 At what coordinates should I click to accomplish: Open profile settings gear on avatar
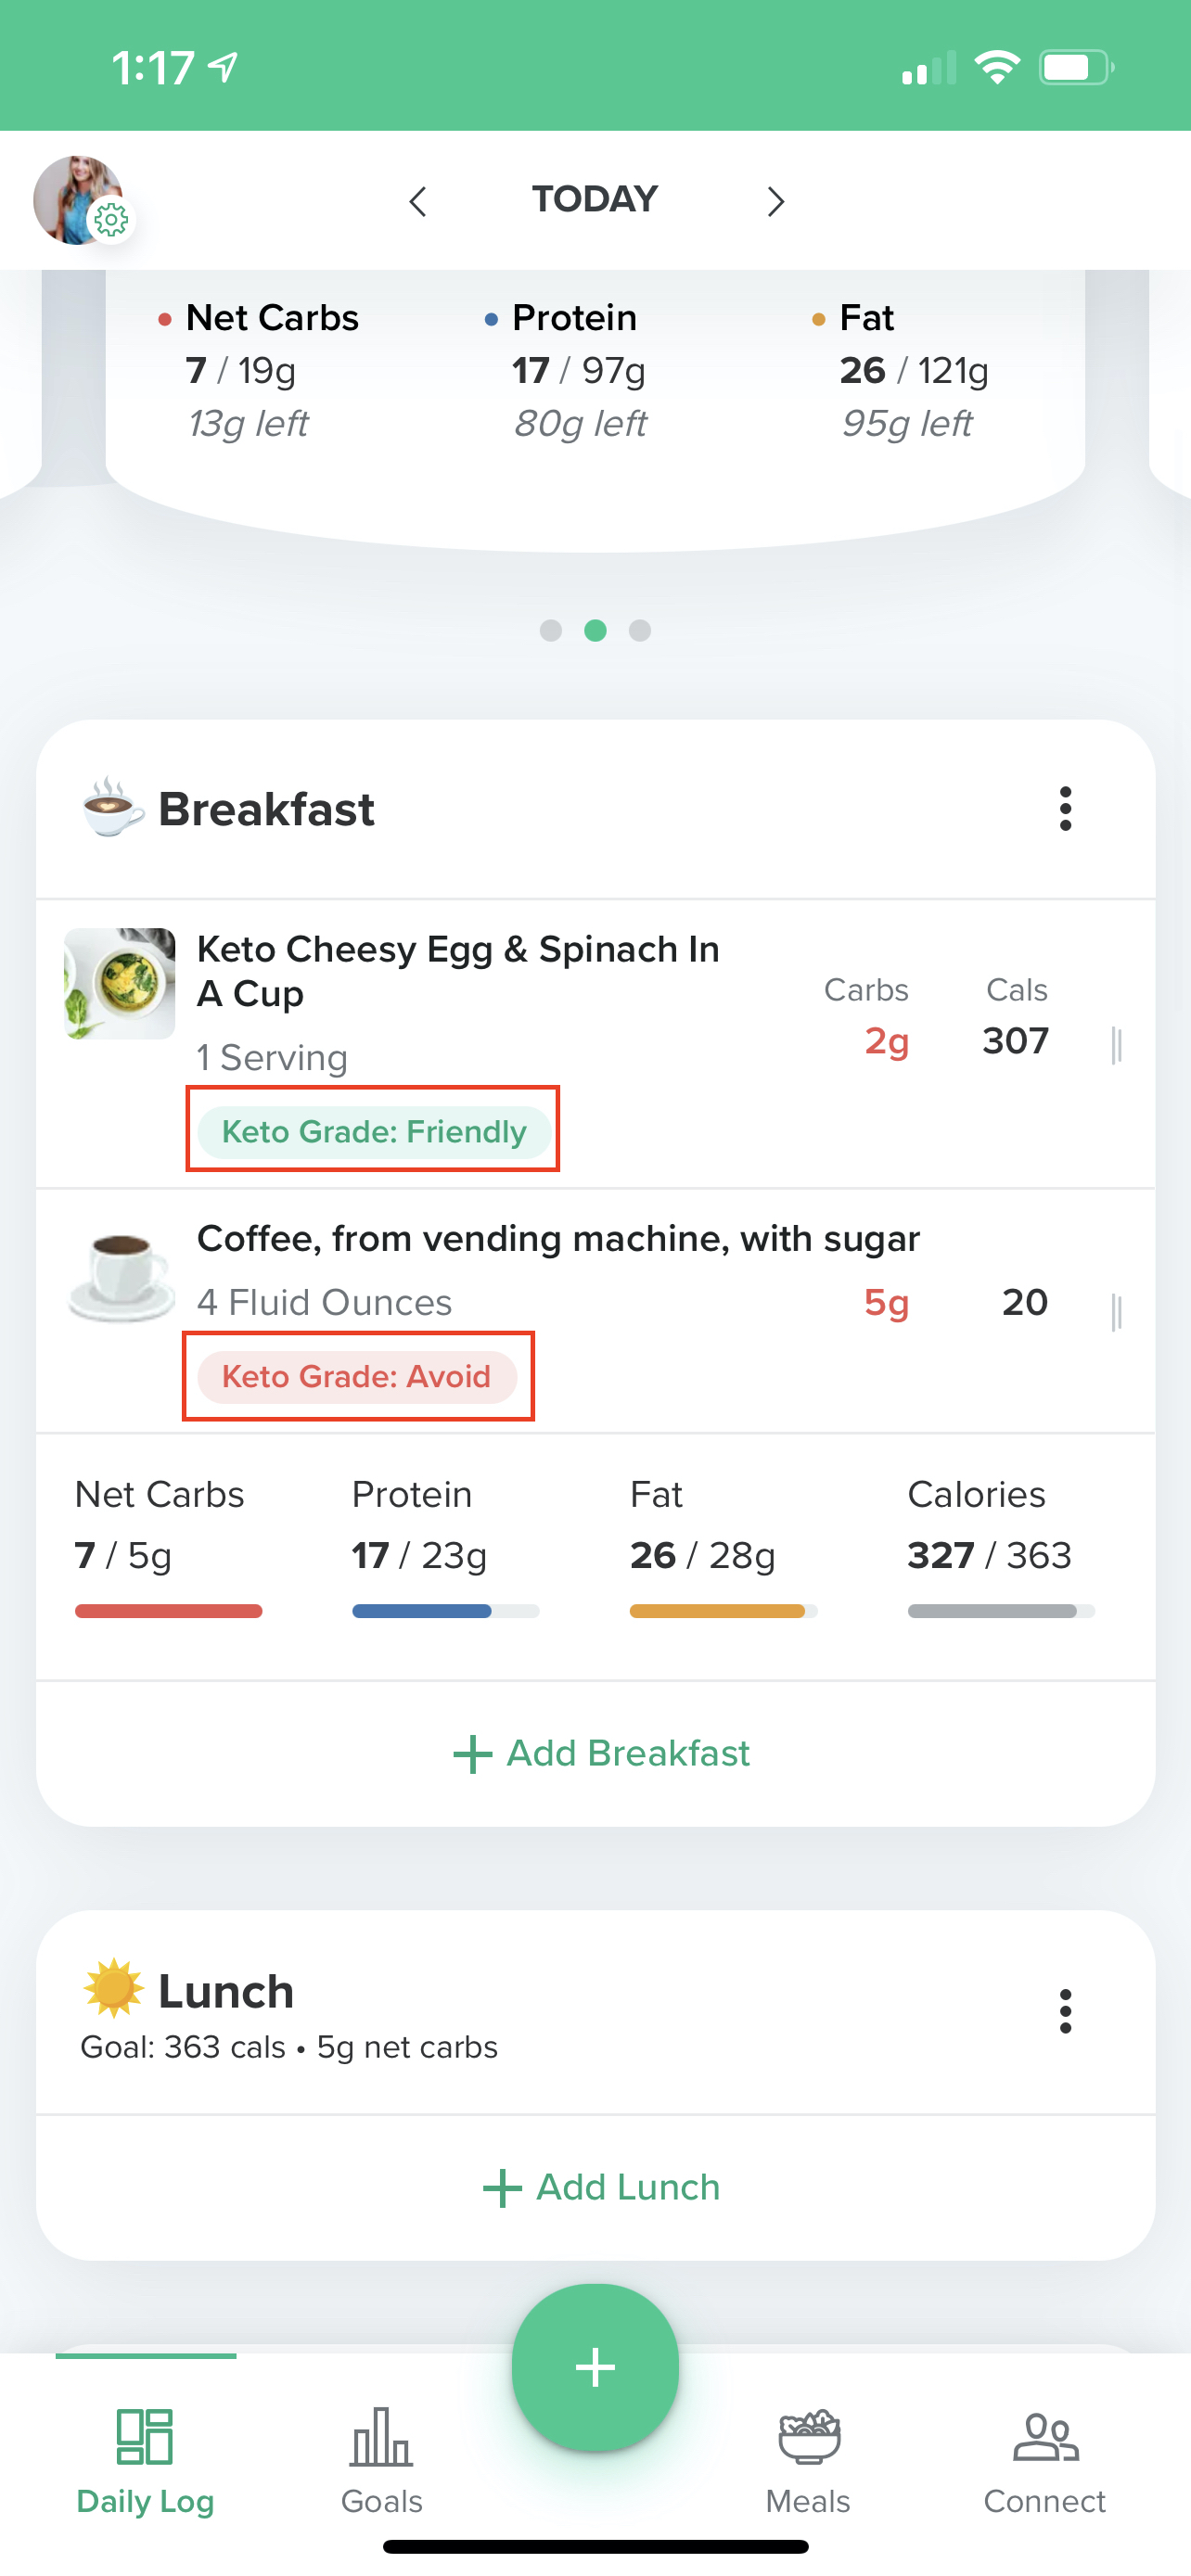pos(110,219)
